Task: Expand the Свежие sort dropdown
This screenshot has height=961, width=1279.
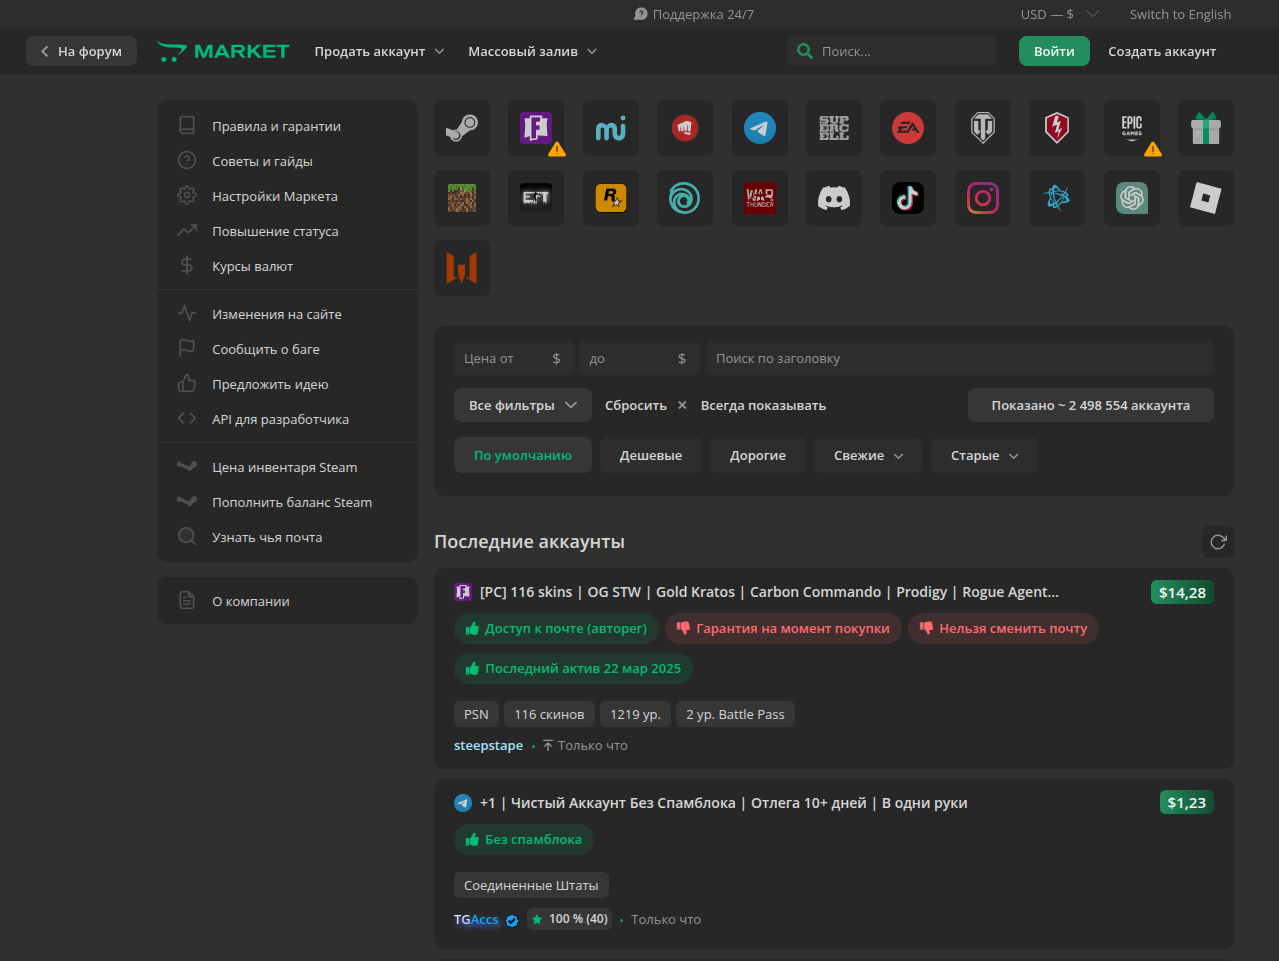Action: pos(868,455)
